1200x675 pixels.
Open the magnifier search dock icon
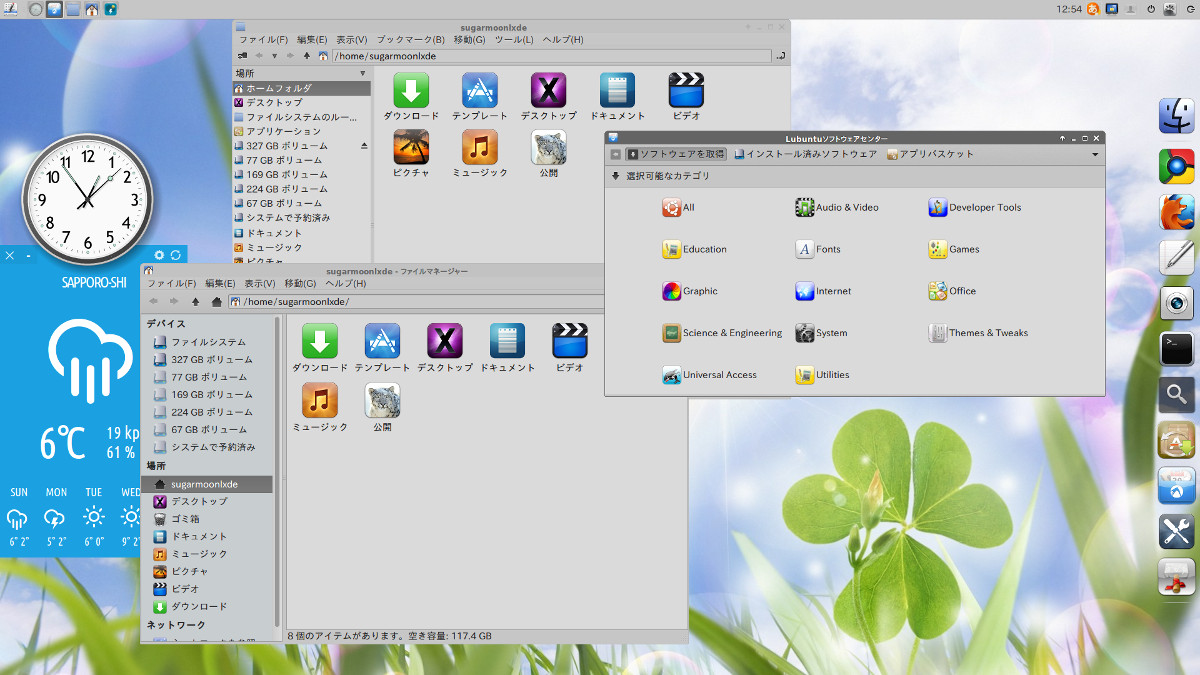coord(1177,395)
